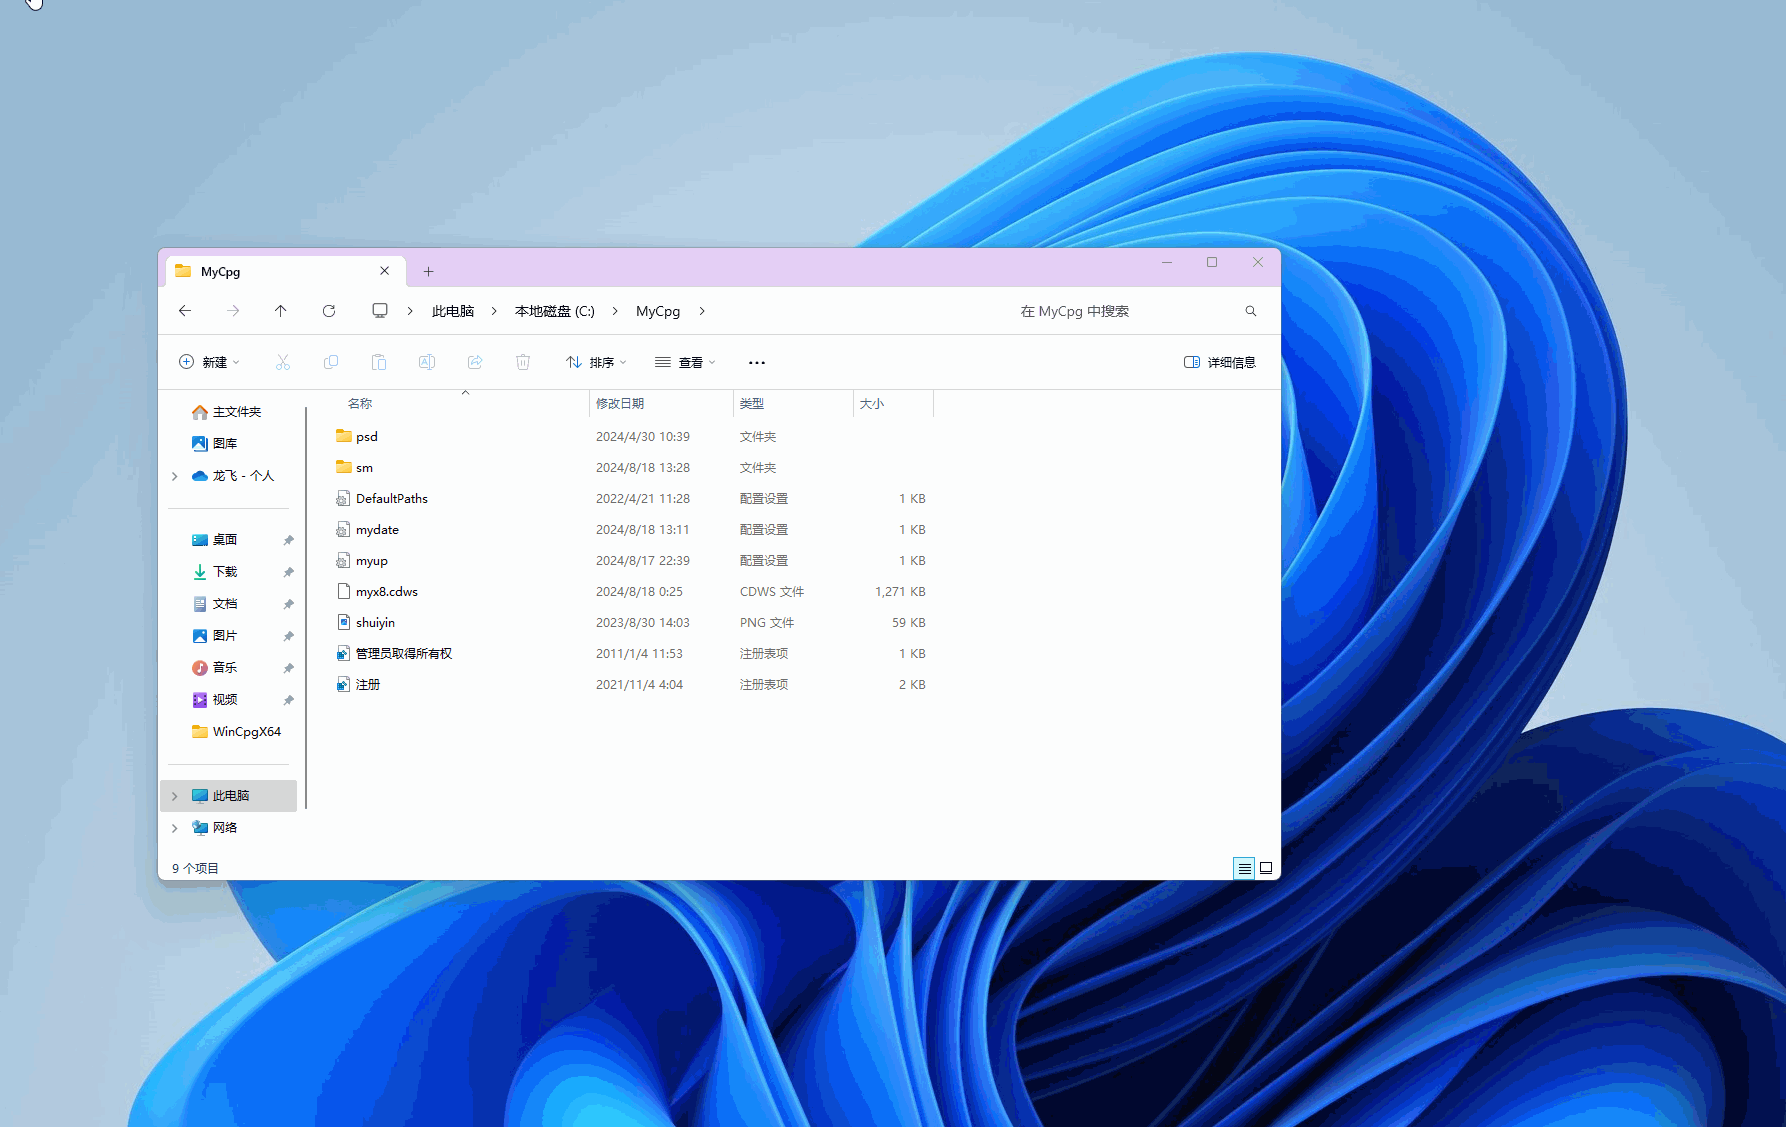
Task: Sort by the 类型 column header
Action: (x=793, y=404)
